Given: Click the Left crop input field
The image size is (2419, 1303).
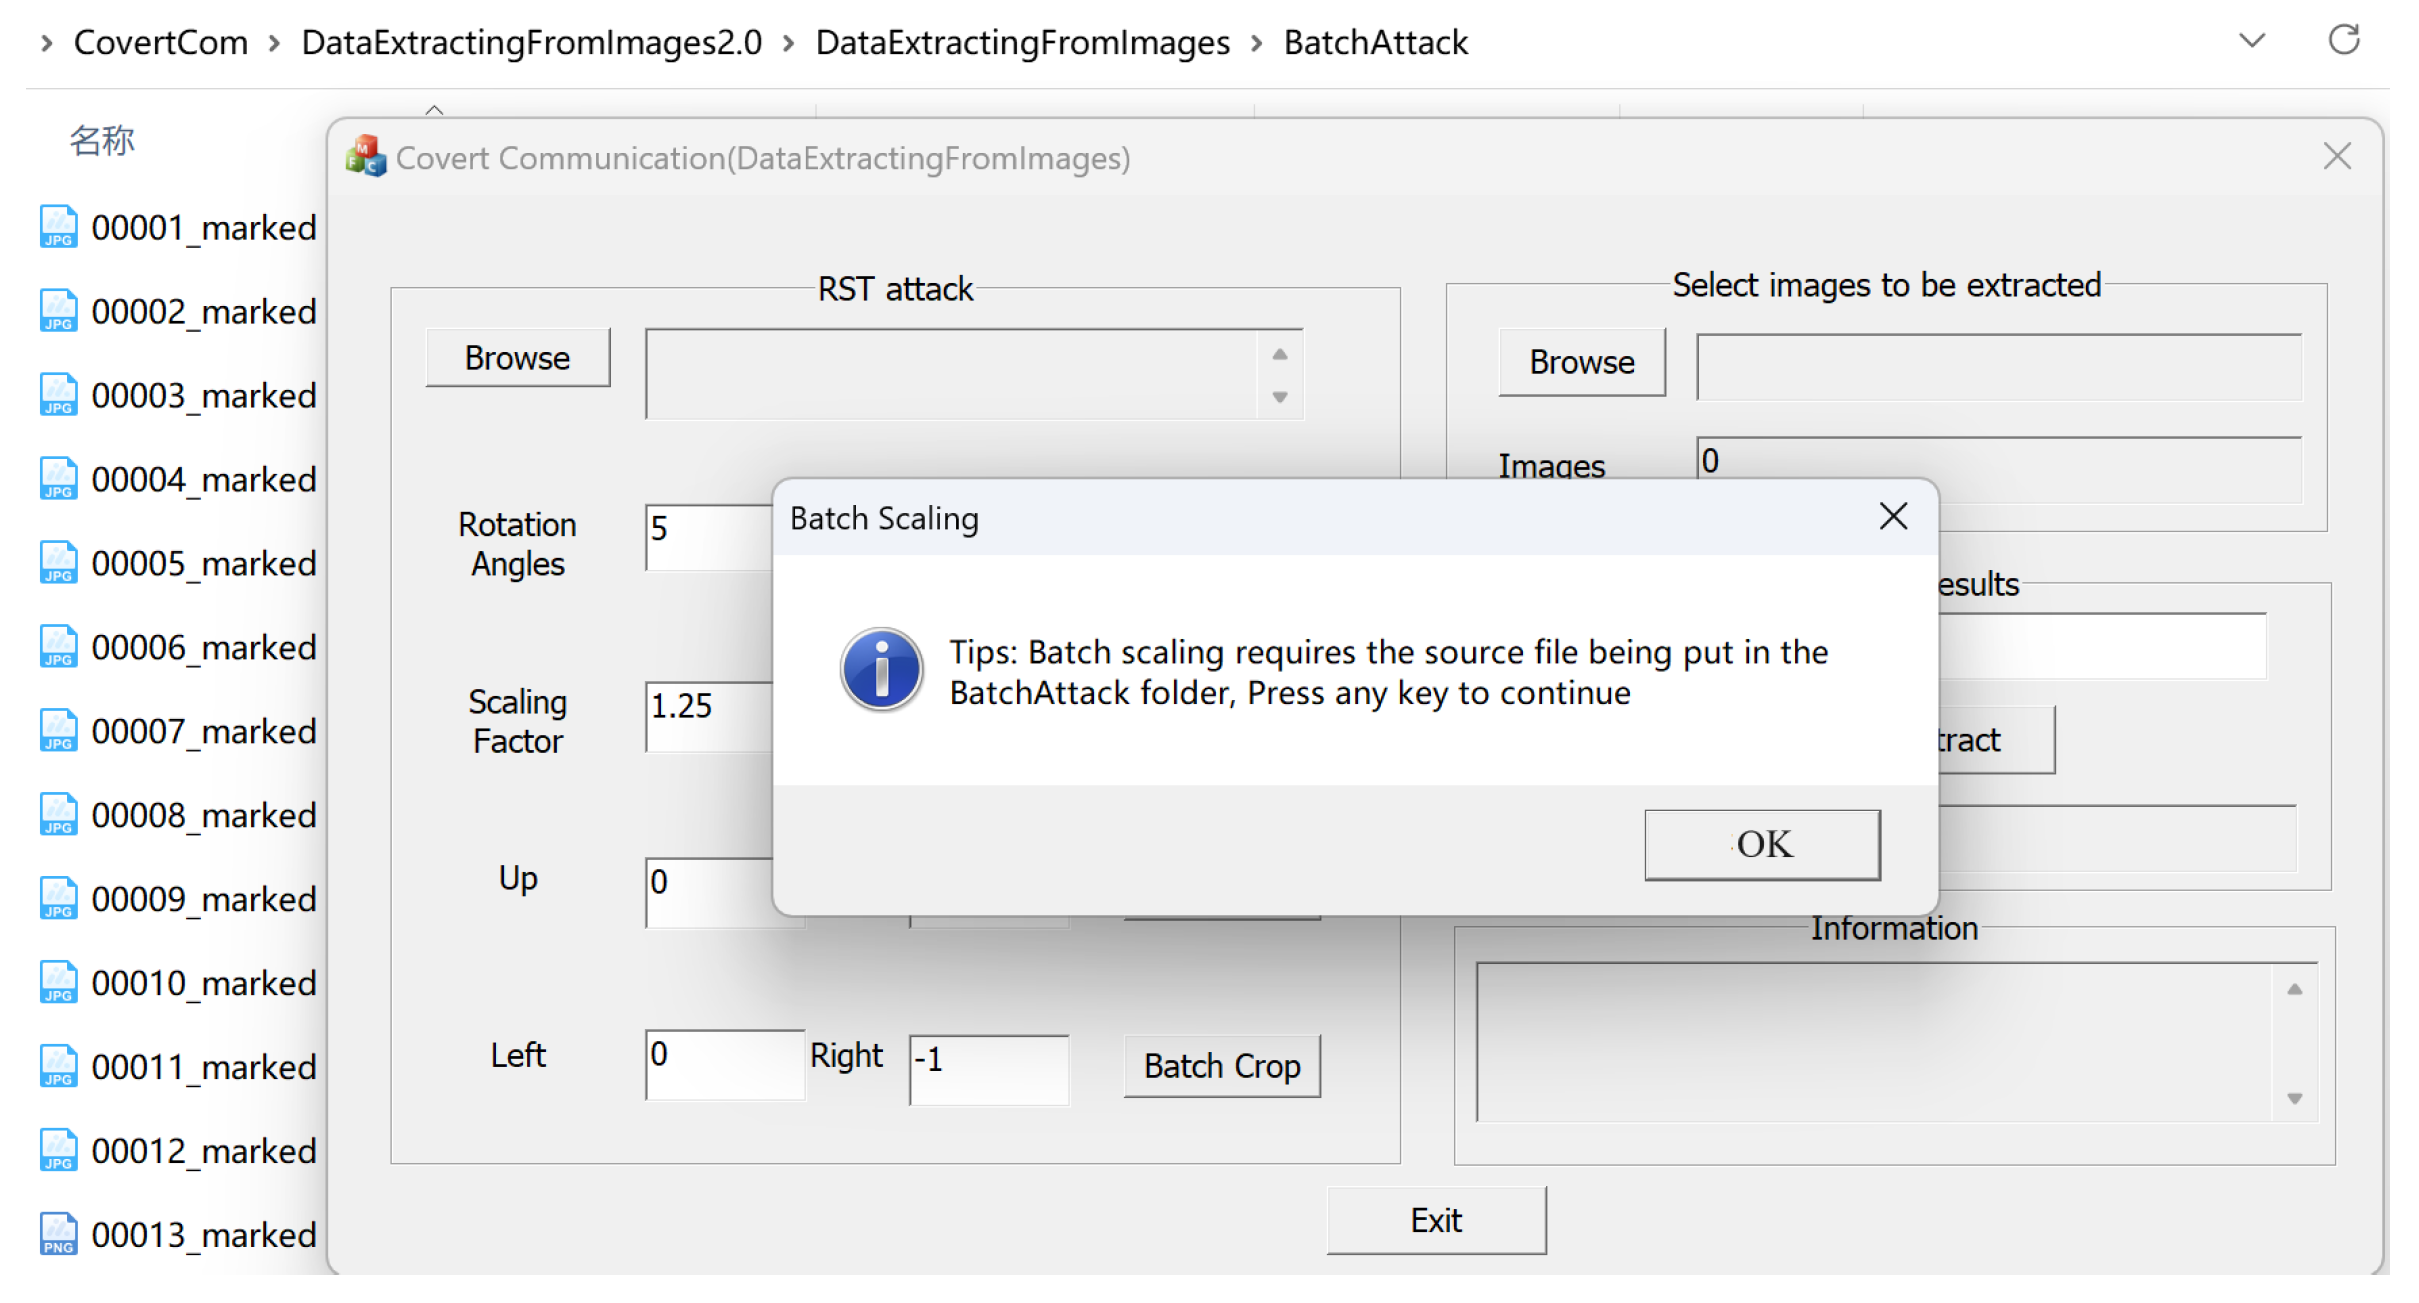Looking at the screenshot, I should point(724,1064).
